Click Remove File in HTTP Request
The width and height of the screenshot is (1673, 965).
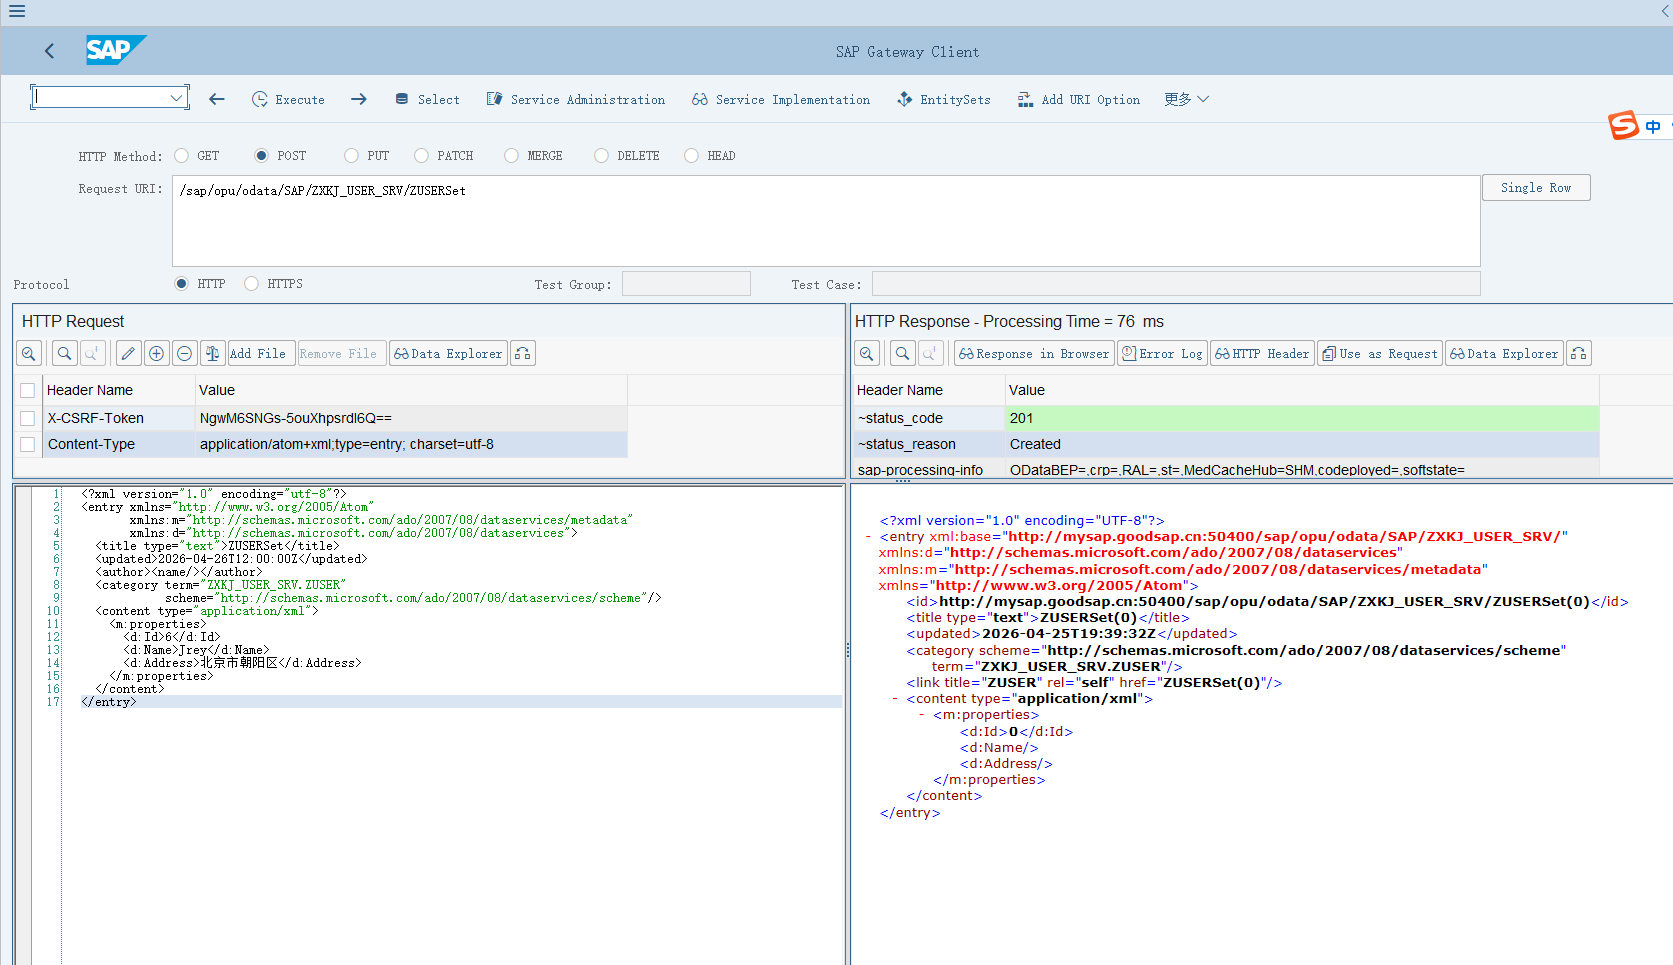click(342, 353)
